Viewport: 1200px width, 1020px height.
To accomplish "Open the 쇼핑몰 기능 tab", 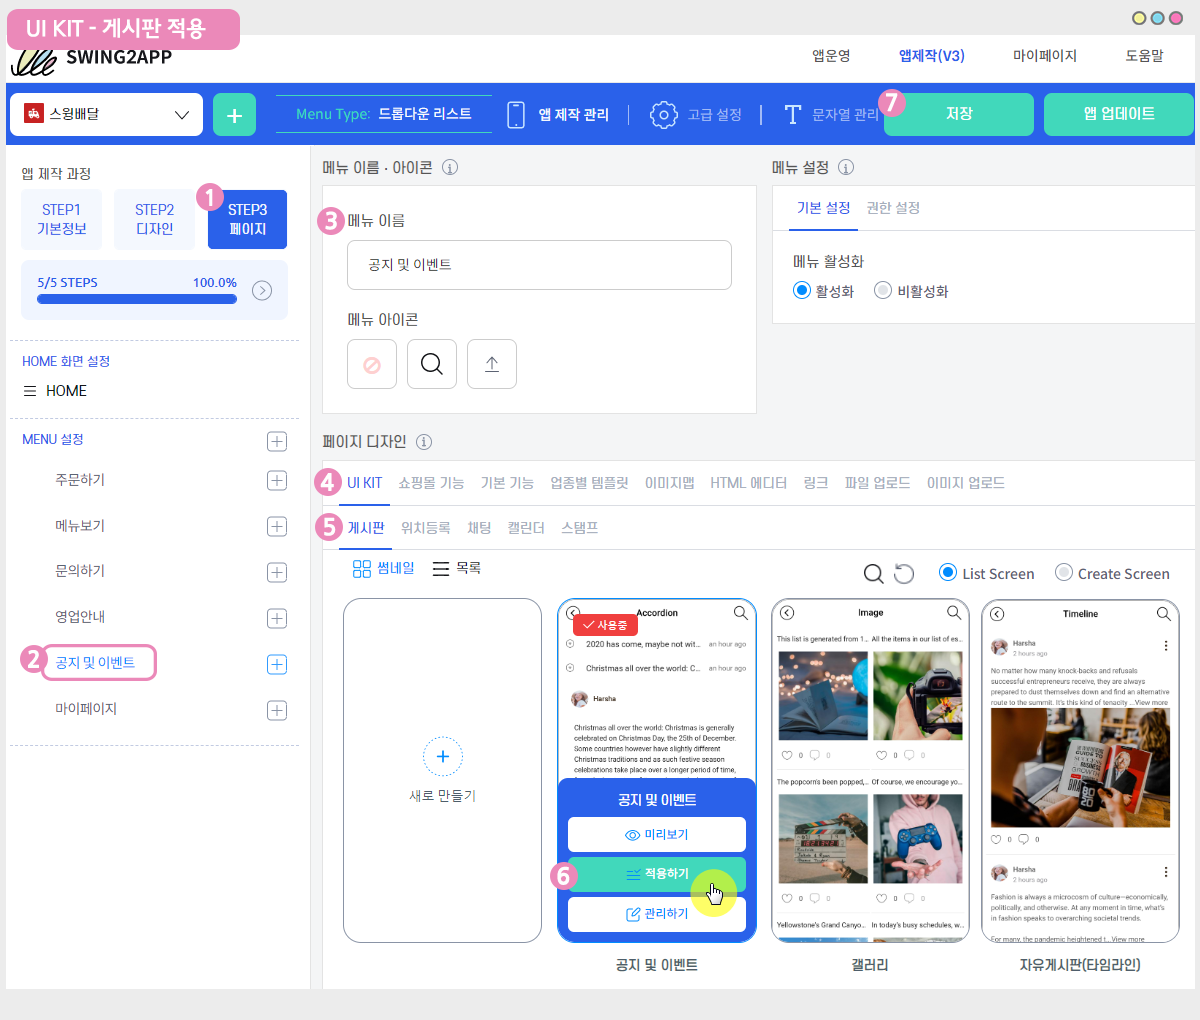I will coord(431,483).
